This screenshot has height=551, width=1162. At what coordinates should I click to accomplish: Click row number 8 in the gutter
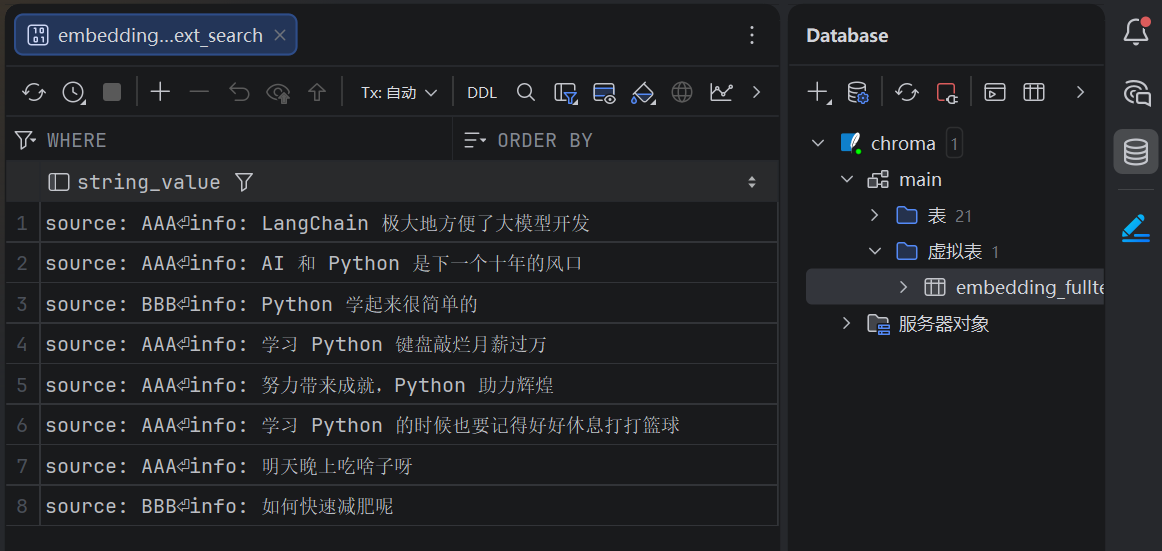[x=22, y=507]
